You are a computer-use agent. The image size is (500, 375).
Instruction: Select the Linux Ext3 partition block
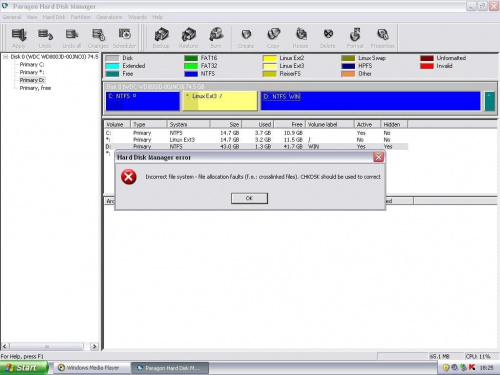tap(220, 101)
